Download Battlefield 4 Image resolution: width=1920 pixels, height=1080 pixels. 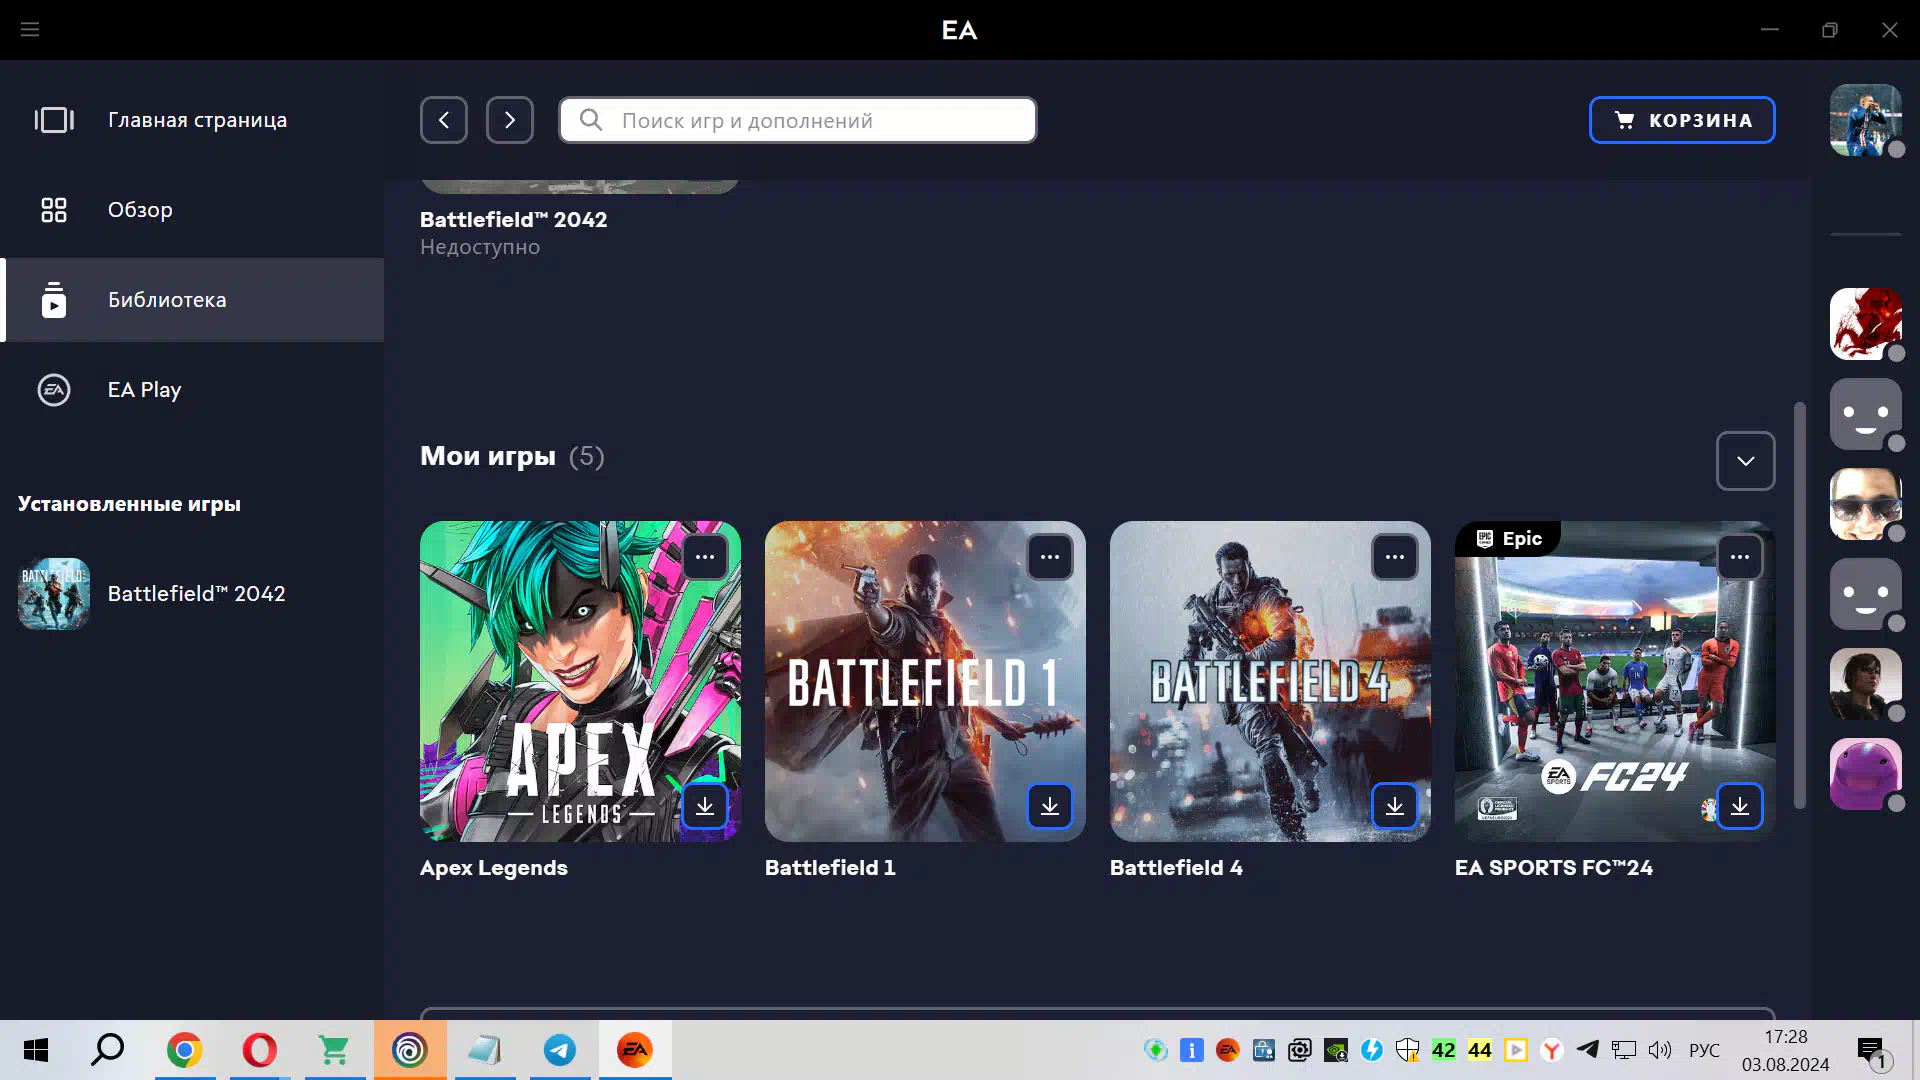point(1395,806)
